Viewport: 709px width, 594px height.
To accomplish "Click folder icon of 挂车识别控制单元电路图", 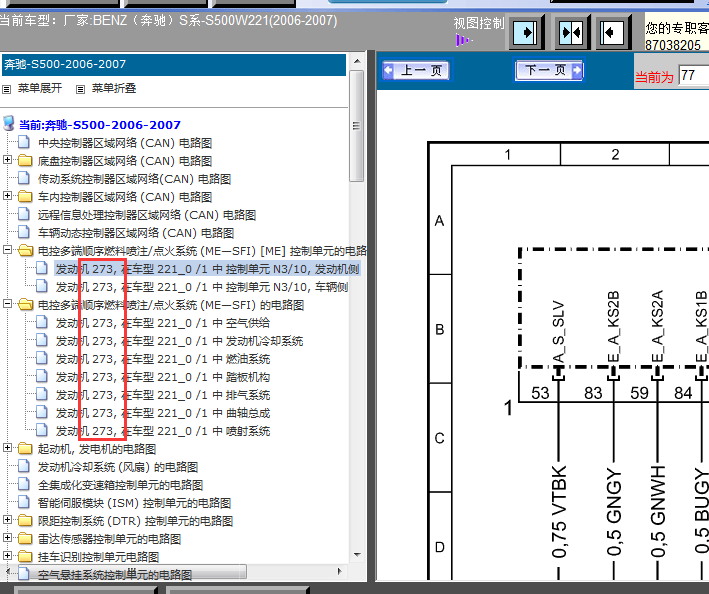I will (25, 557).
